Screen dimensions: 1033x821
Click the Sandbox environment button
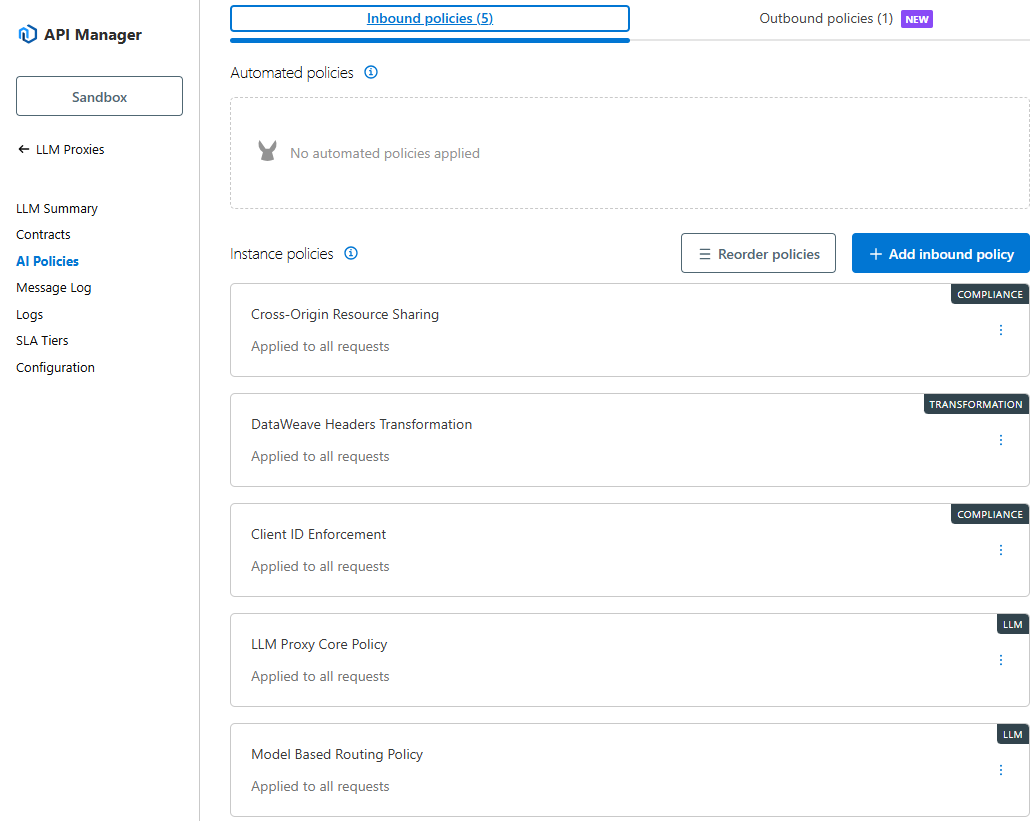tap(99, 96)
